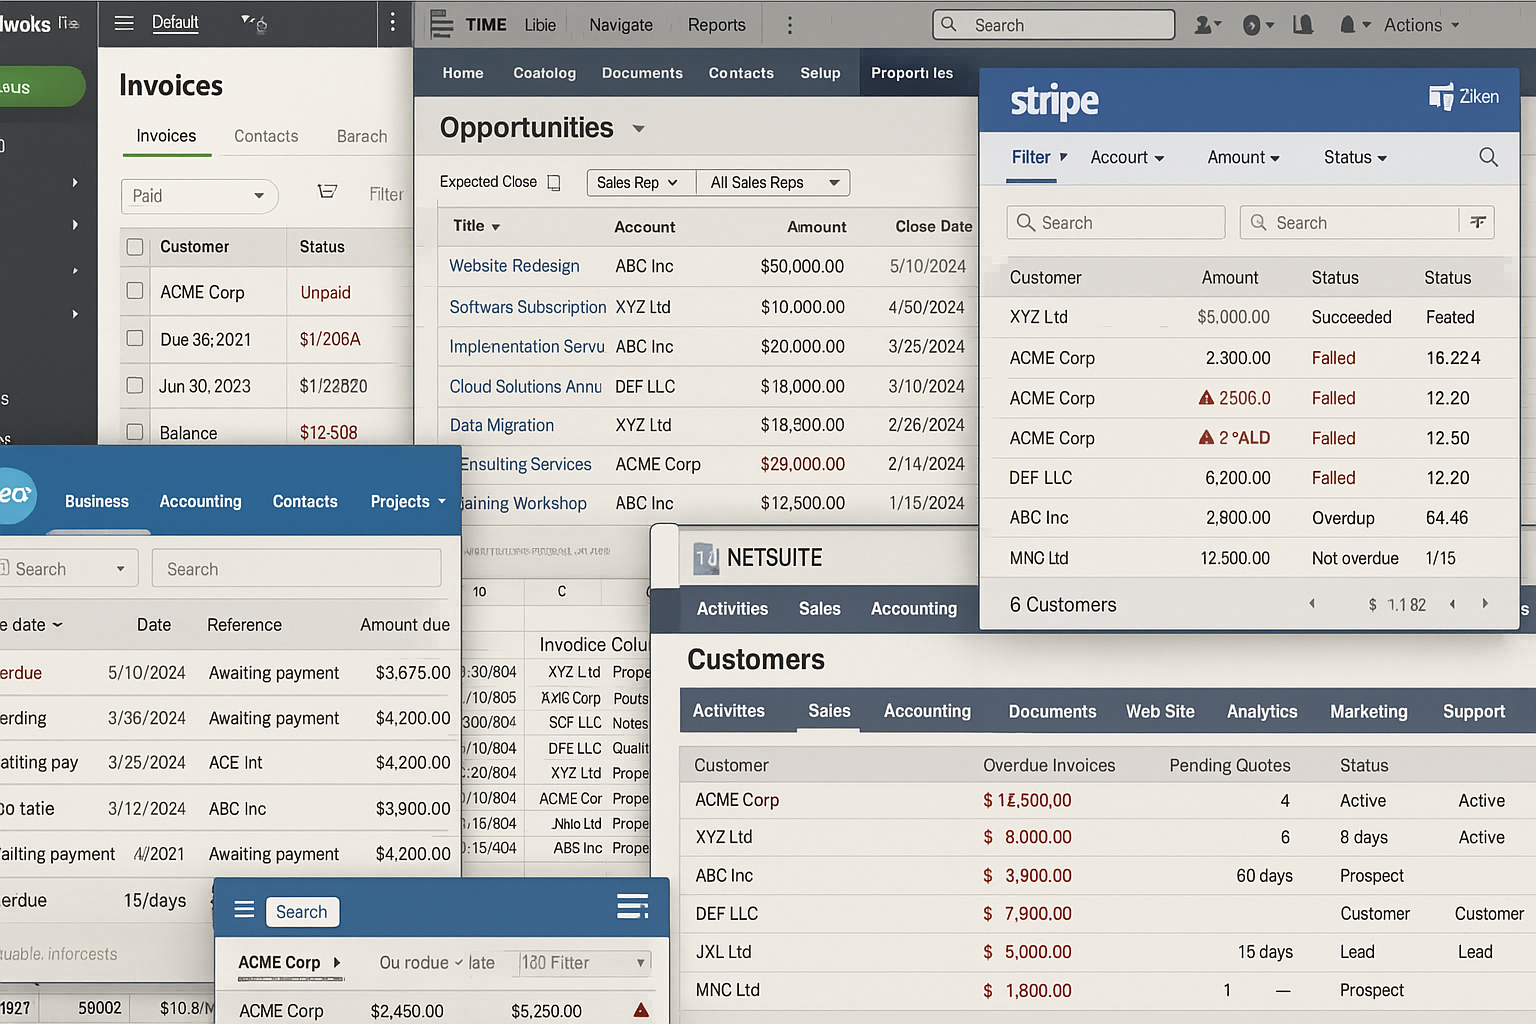Open the Reports menu in TIME bar
This screenshot has width=1536, height=1024.
716,25
